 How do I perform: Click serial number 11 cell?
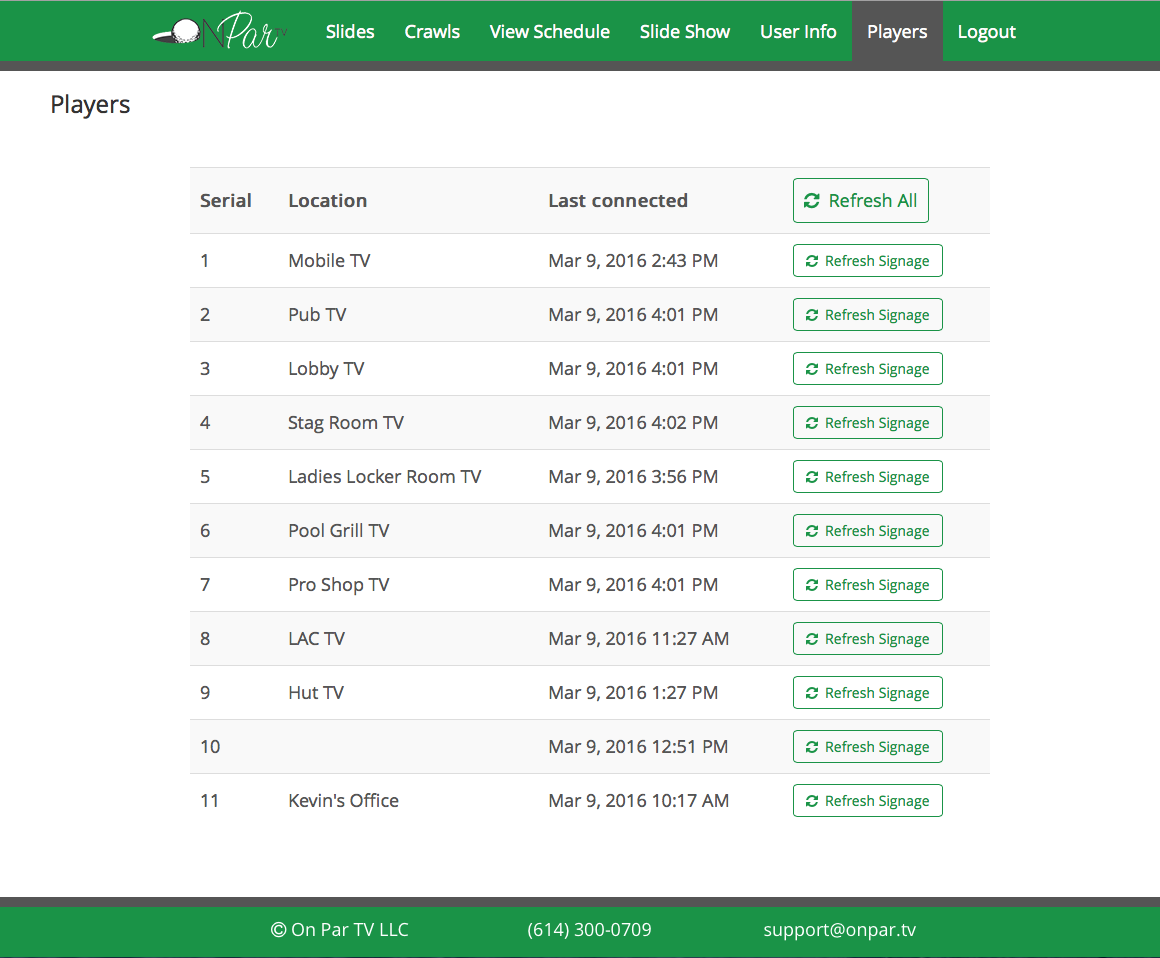pos(209,800)
